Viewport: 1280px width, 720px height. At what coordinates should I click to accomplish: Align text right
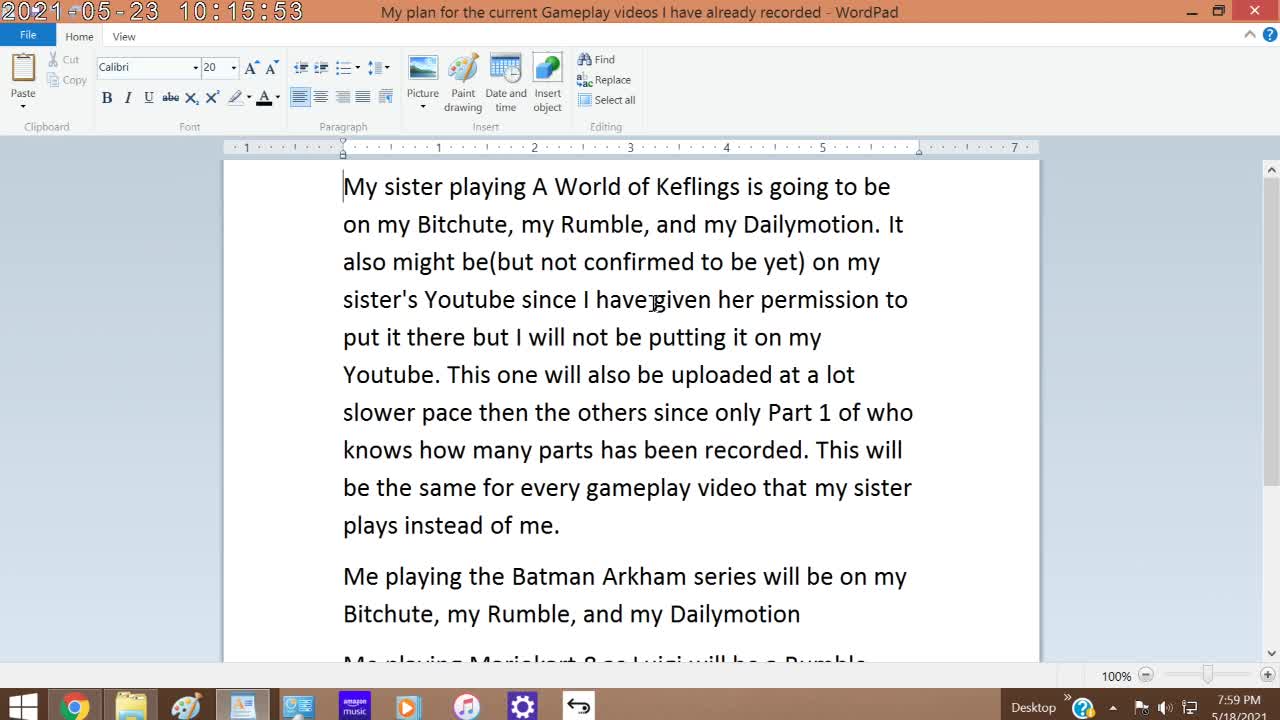pyautogui.click(x=342, y=97)
